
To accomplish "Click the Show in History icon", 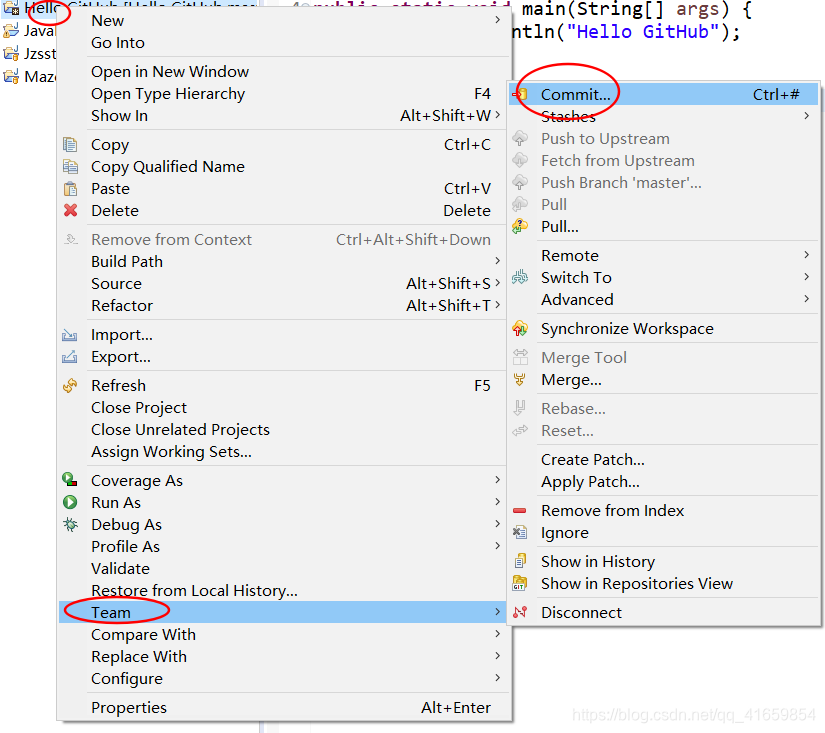I will [520, 561].
